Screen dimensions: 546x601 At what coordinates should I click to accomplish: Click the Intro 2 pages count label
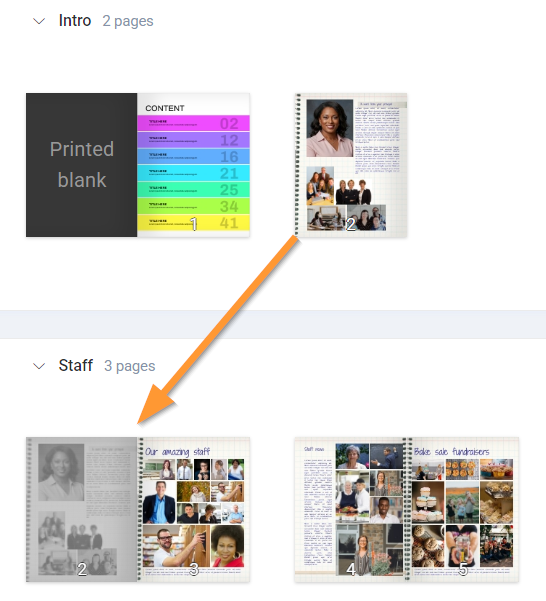128,21
